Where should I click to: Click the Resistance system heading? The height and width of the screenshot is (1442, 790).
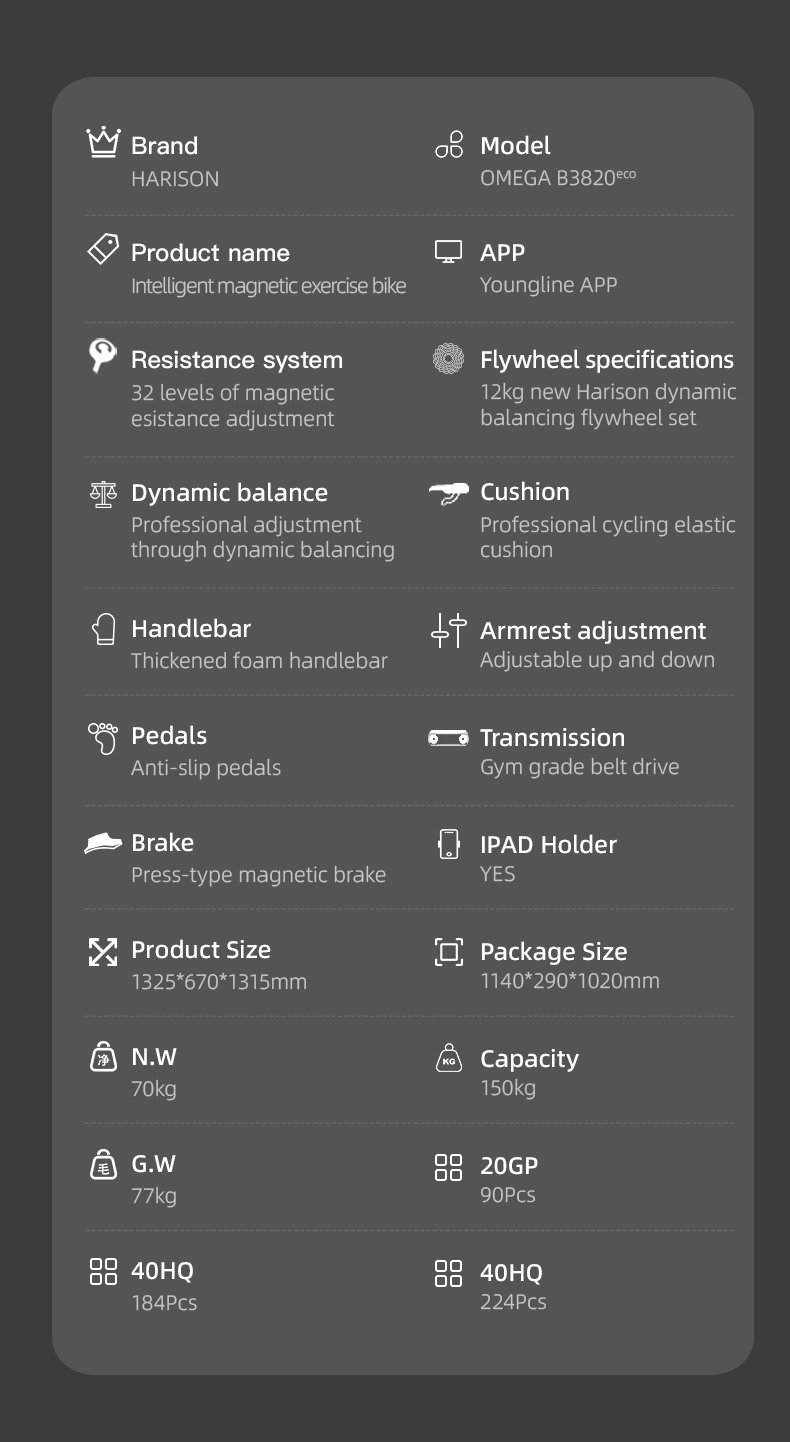click(236, 360)
